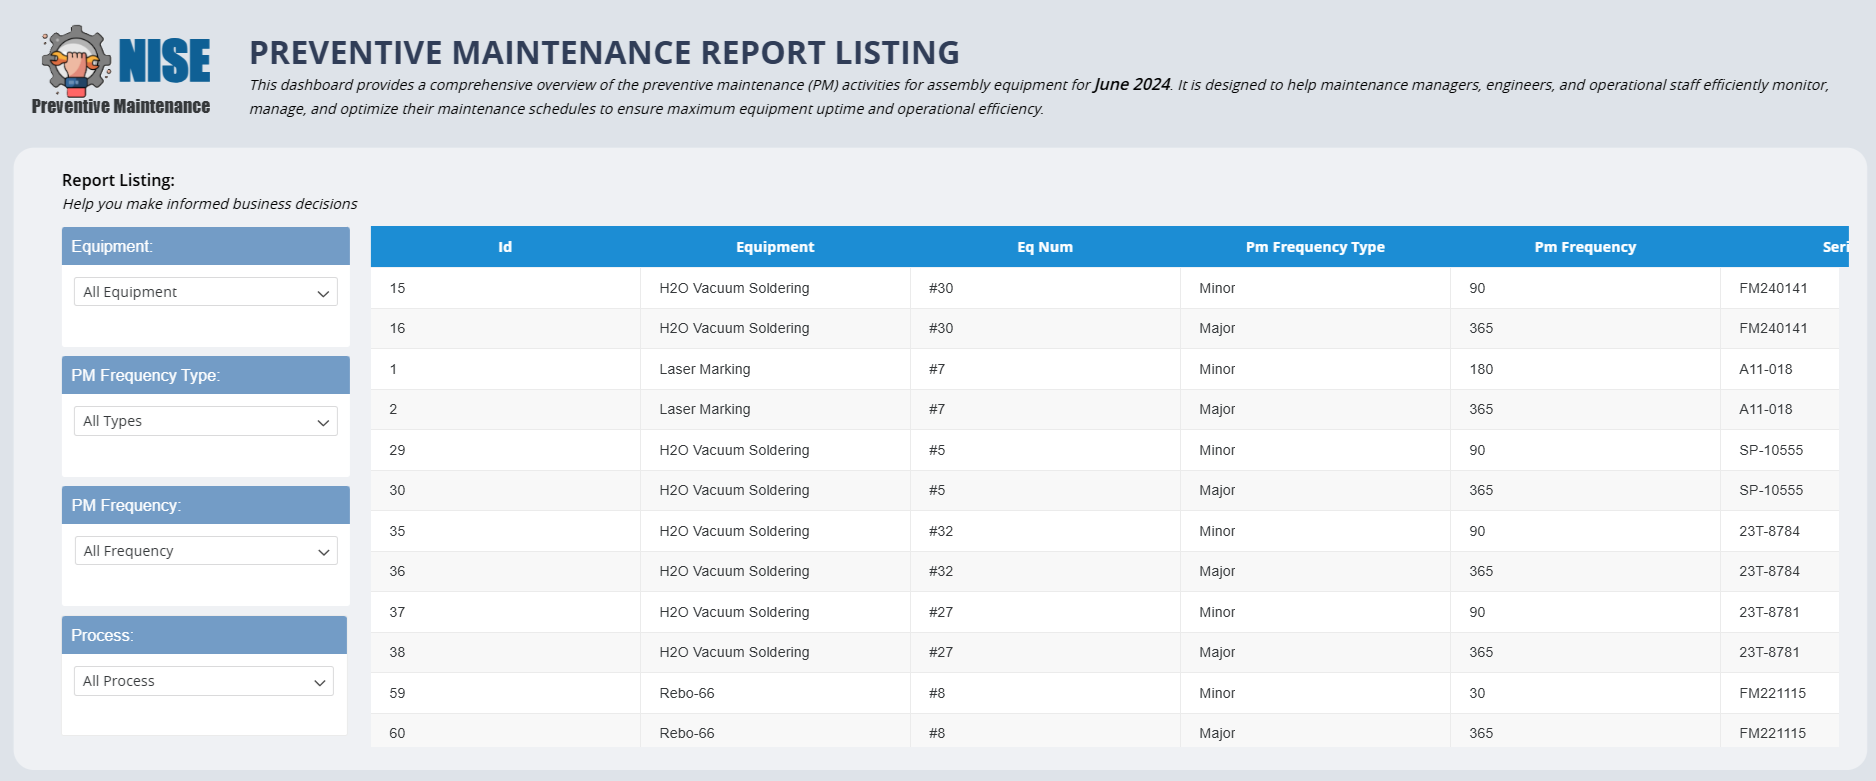Click the 180 frequency value cell
Screen dimensions: 1876x781
[1481, 369]
